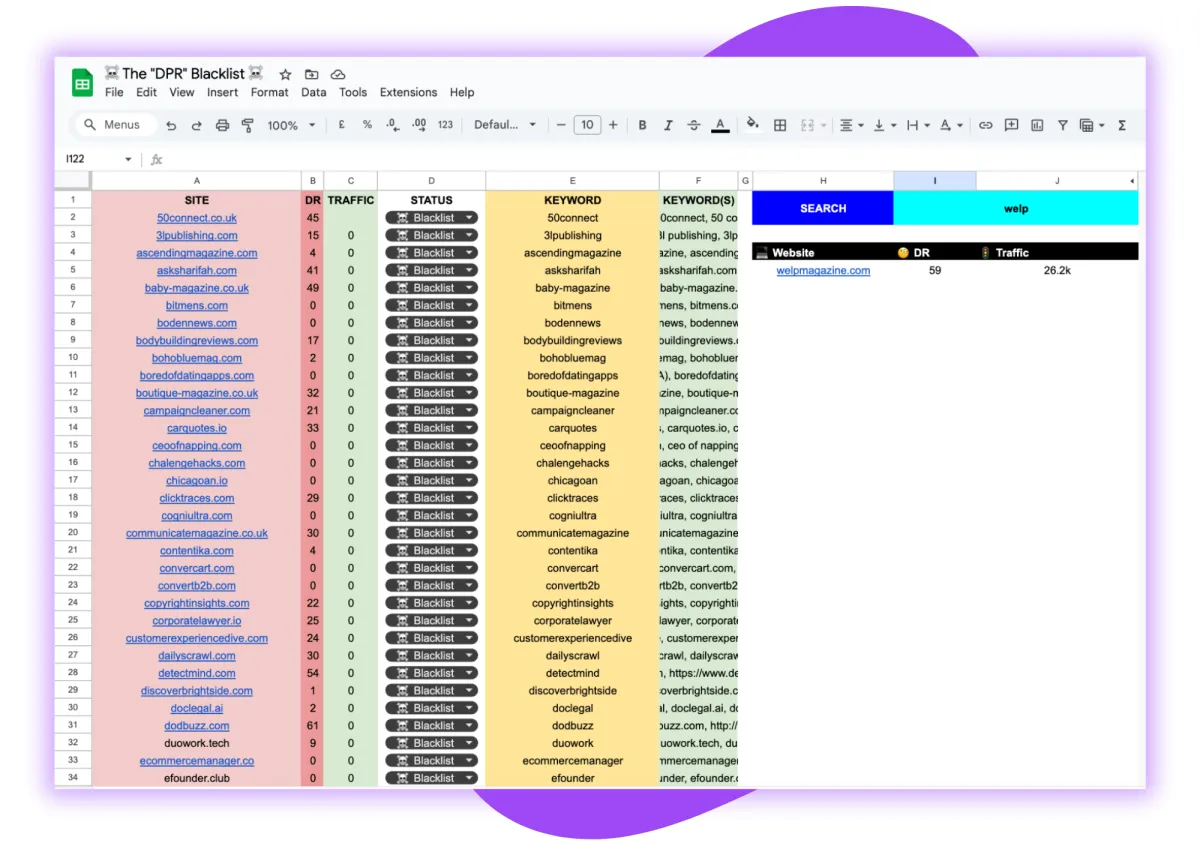Open the welpmagazine.com search result link
Screen dimensions: 1200x846
823,270
